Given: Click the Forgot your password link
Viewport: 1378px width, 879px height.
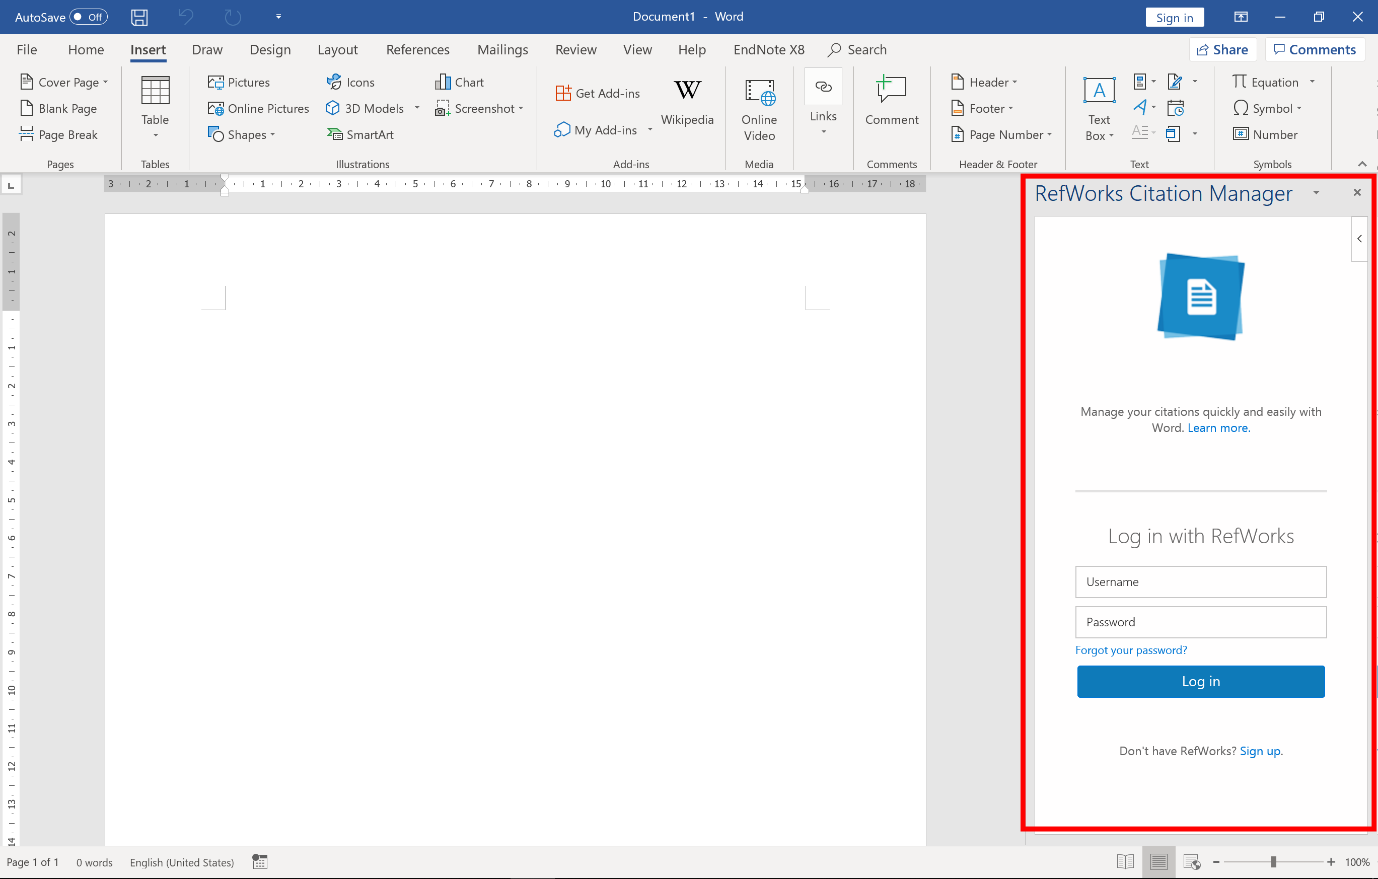Looking at the screenshot, I should pos(1131,650).
